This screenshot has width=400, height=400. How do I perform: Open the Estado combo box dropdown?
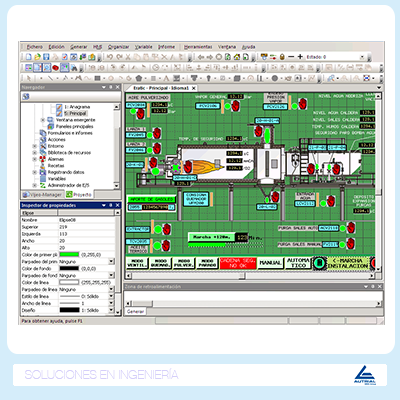(x=362, y=57)
